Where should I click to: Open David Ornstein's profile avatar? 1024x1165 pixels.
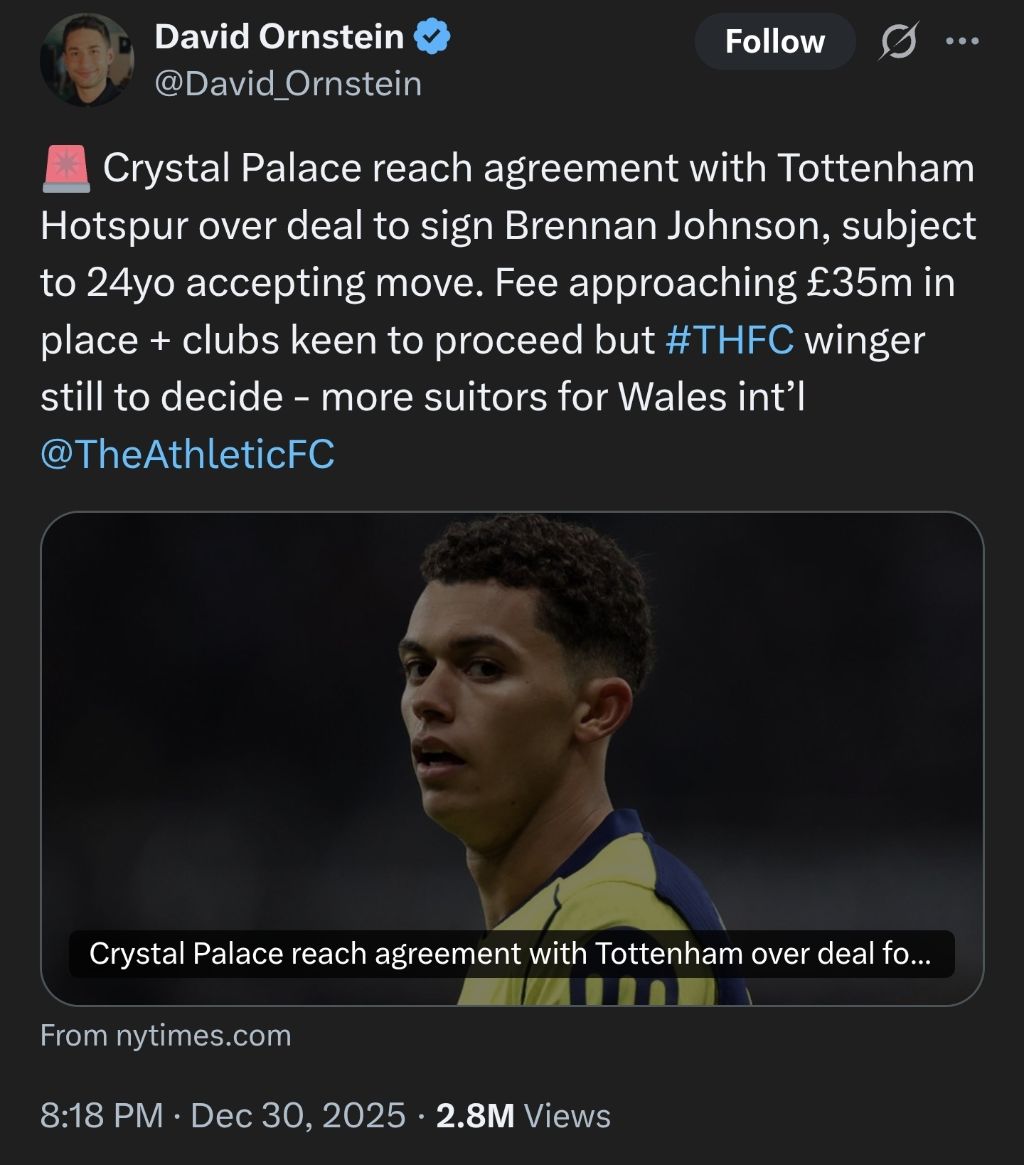(x=87, y=61)
